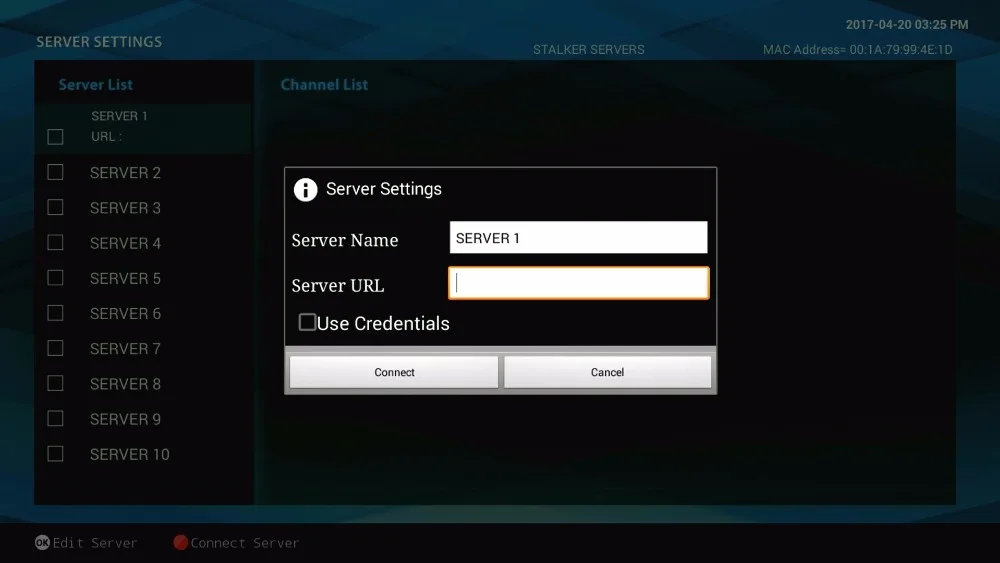Focus the Server URL input field
The width and height of the screenshot is (1000, 563).
click(578, 283)
